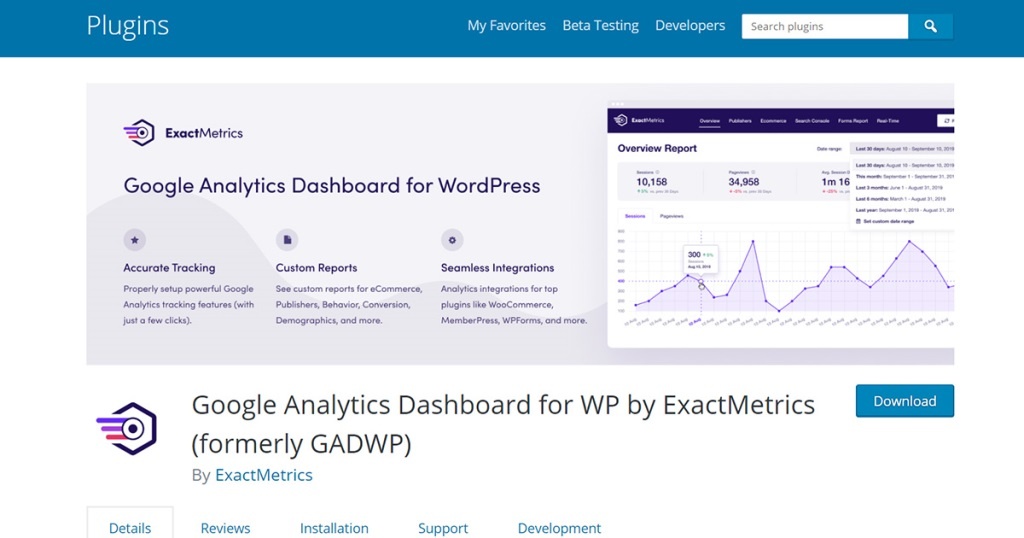Viewport: 1024px width, 538px height.
Task: Switch to the Support tab
Action: point(443,528)
